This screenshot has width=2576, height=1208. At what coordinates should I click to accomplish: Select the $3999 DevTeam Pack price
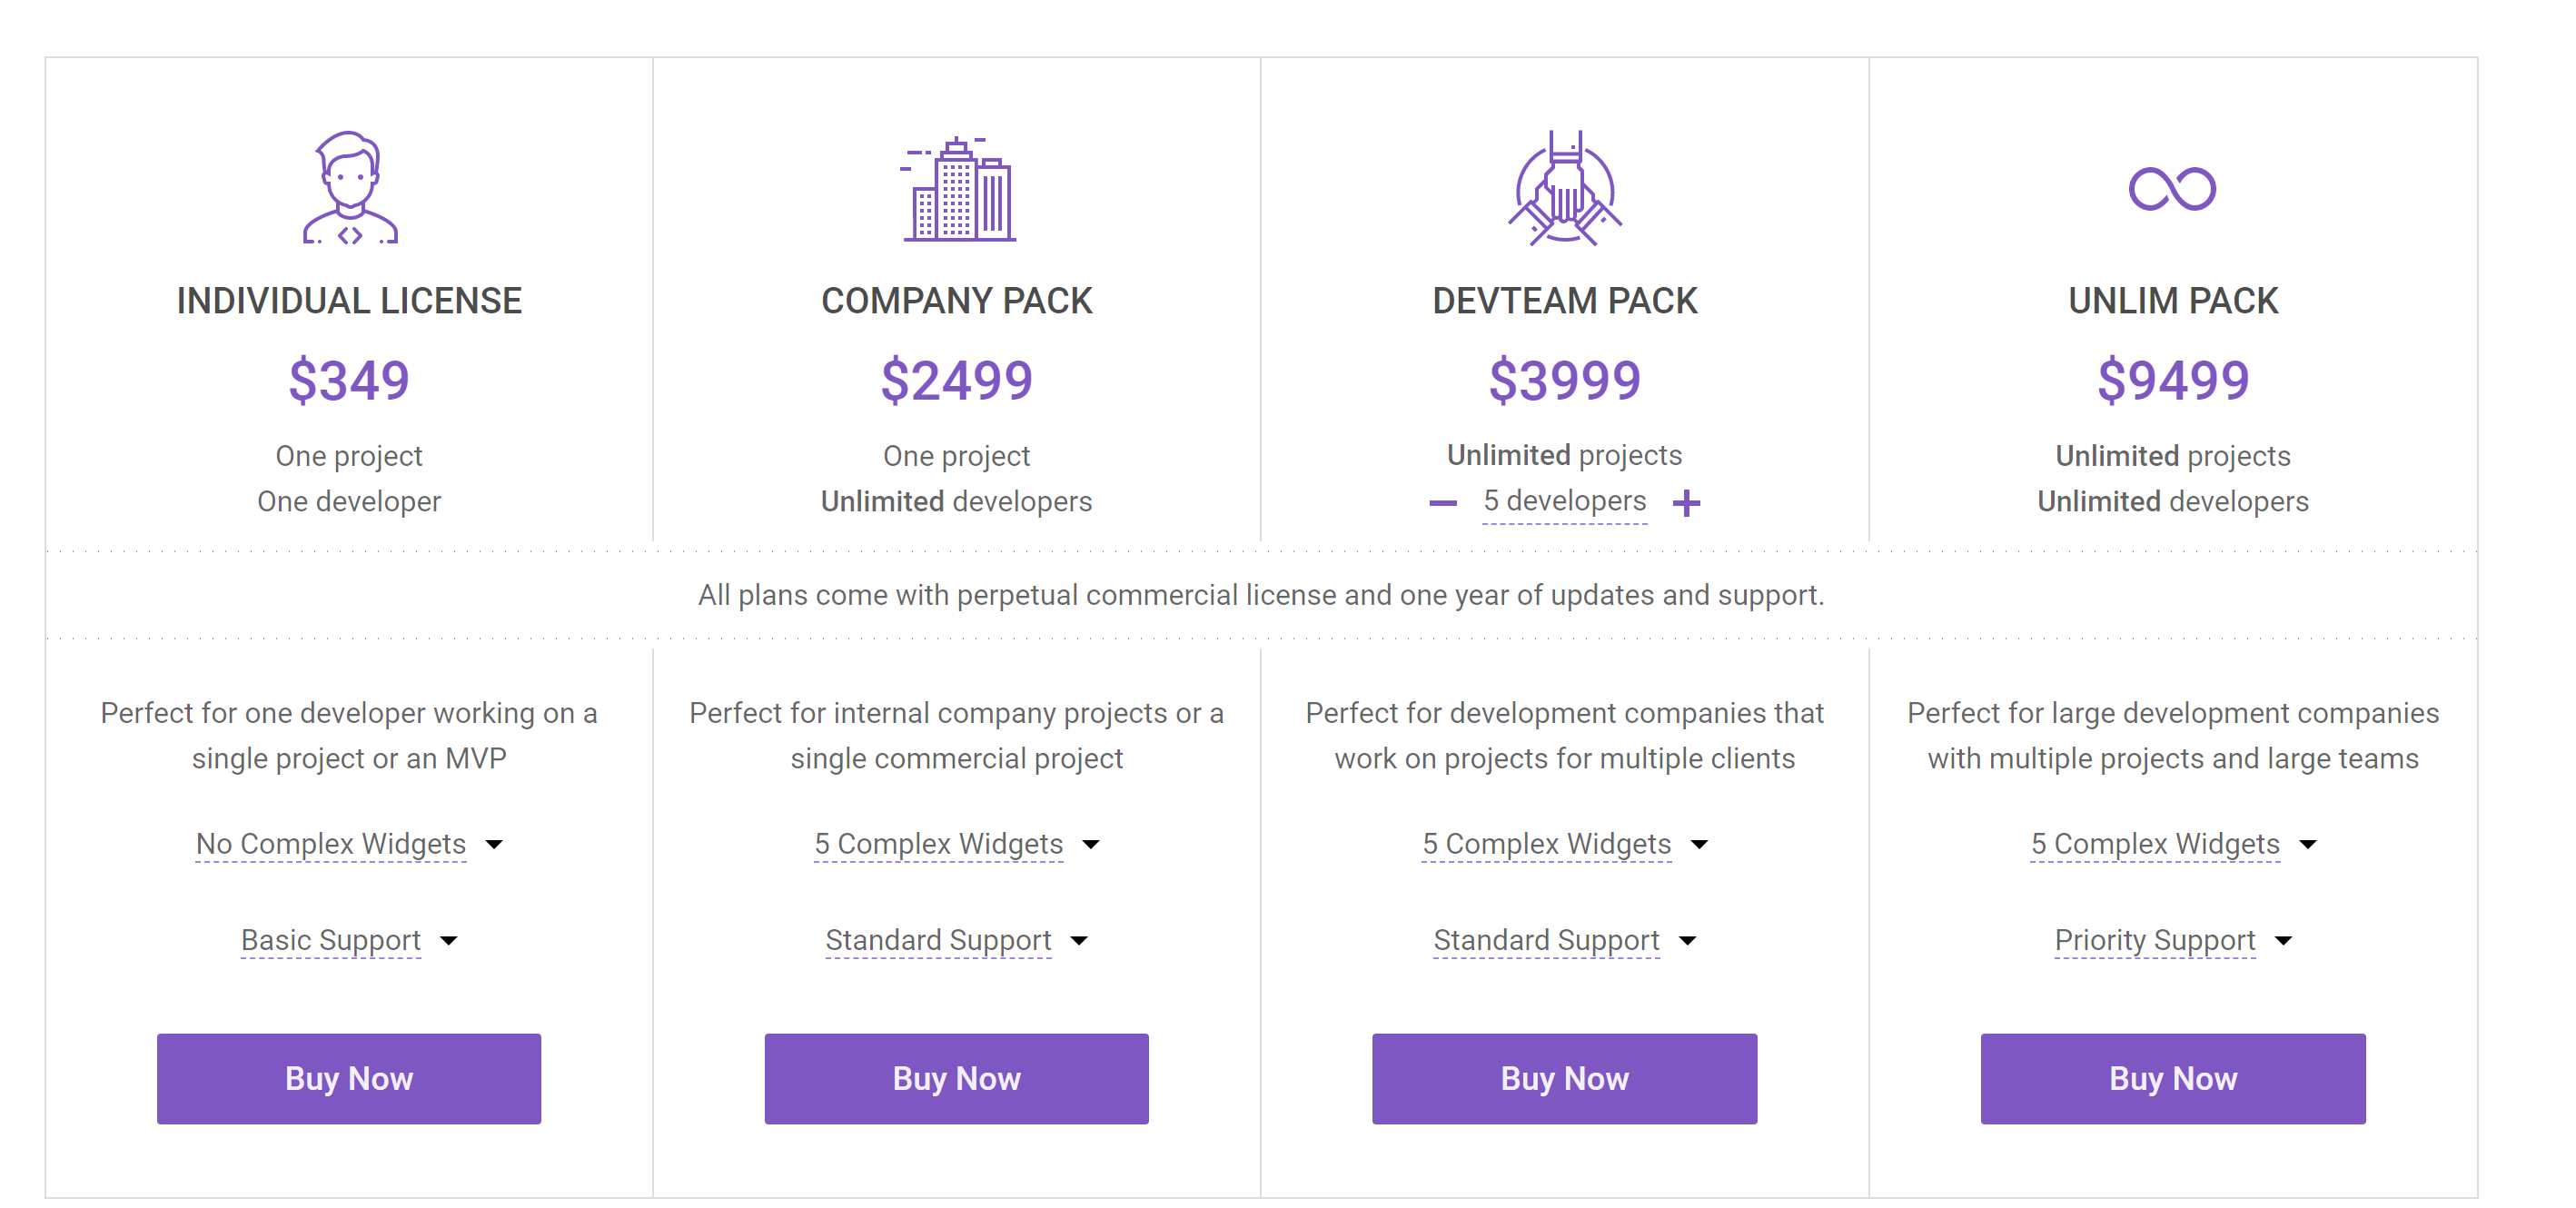(x=1564, y=381)
